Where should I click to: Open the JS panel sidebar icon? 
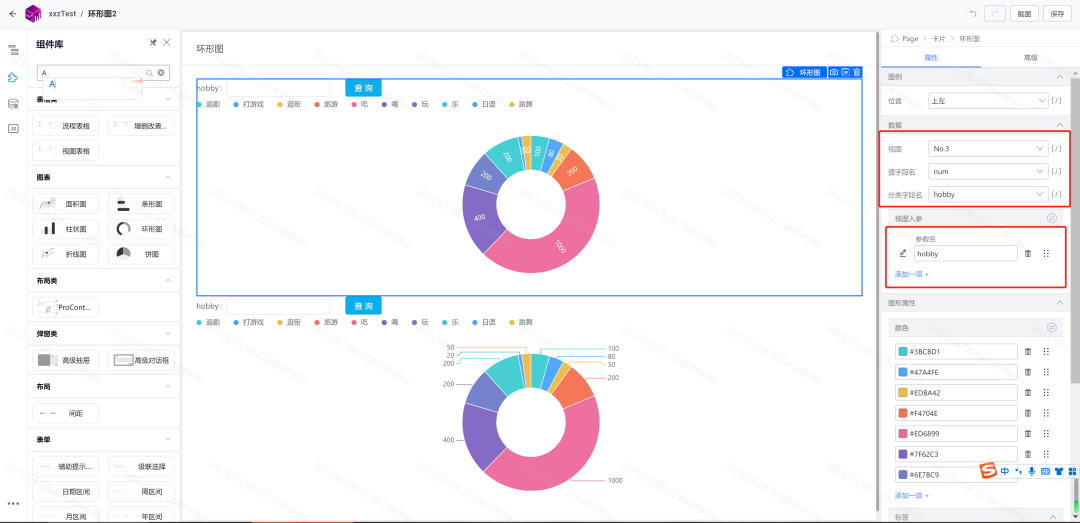(x=13, y=129)
